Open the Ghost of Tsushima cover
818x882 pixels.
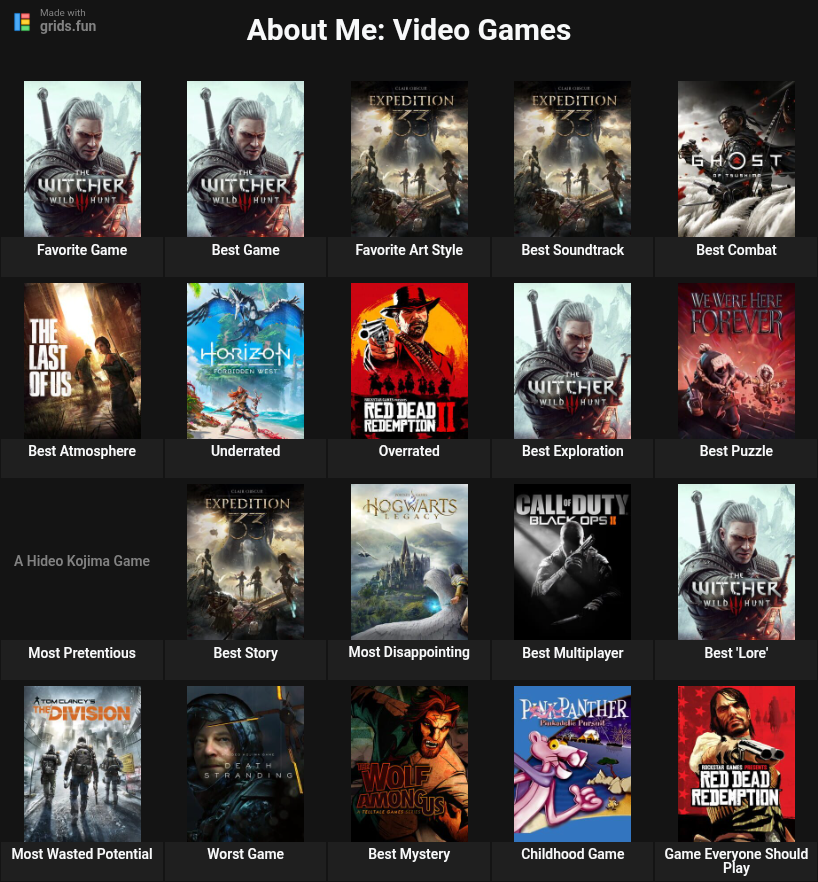pyautogui.click(x=736, y=159)
